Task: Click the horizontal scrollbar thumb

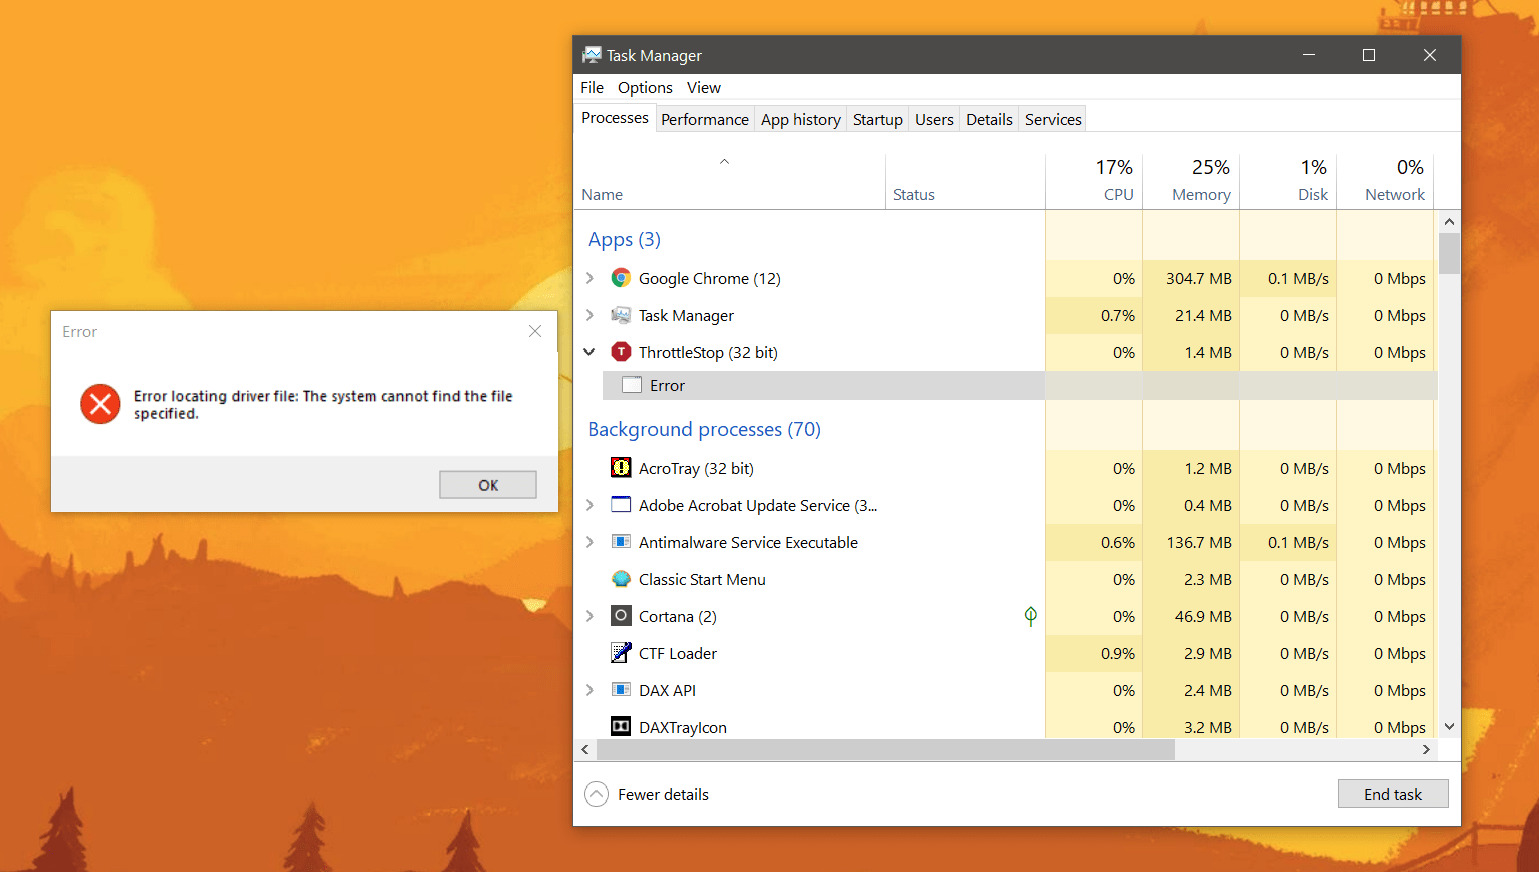Action: click(886, 749)
